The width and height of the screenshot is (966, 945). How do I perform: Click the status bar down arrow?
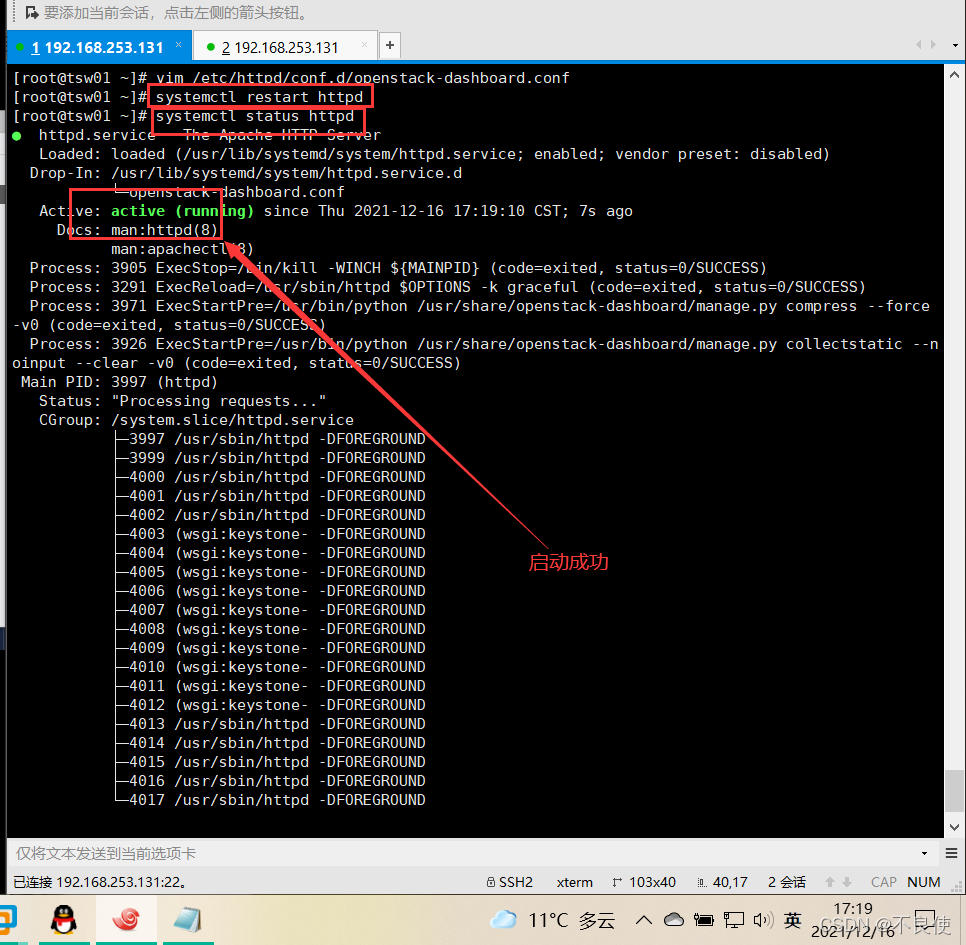[x=847, y=882]
